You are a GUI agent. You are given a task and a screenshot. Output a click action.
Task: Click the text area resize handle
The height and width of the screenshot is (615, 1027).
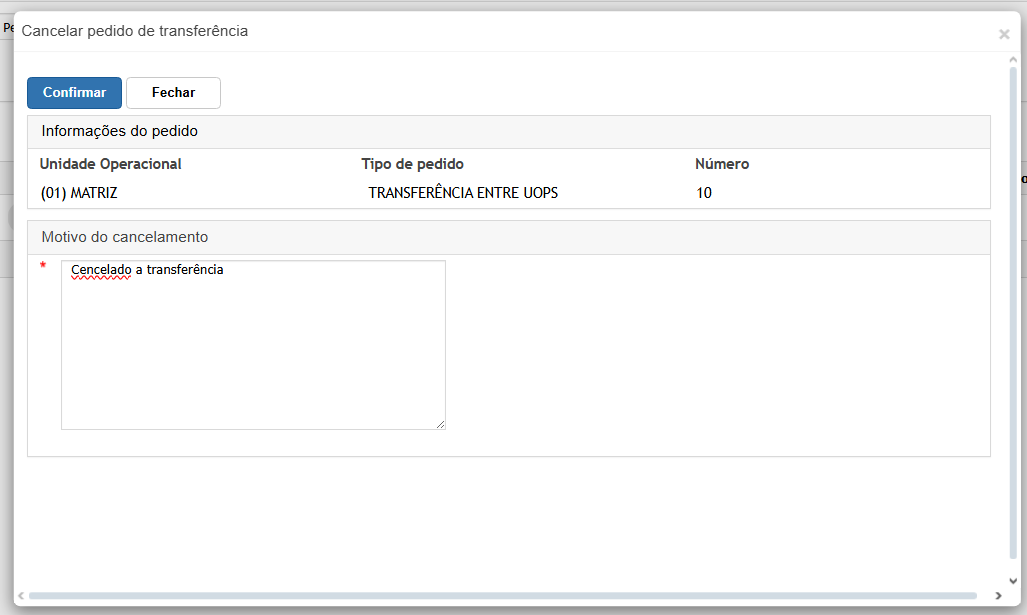[440, 424]
